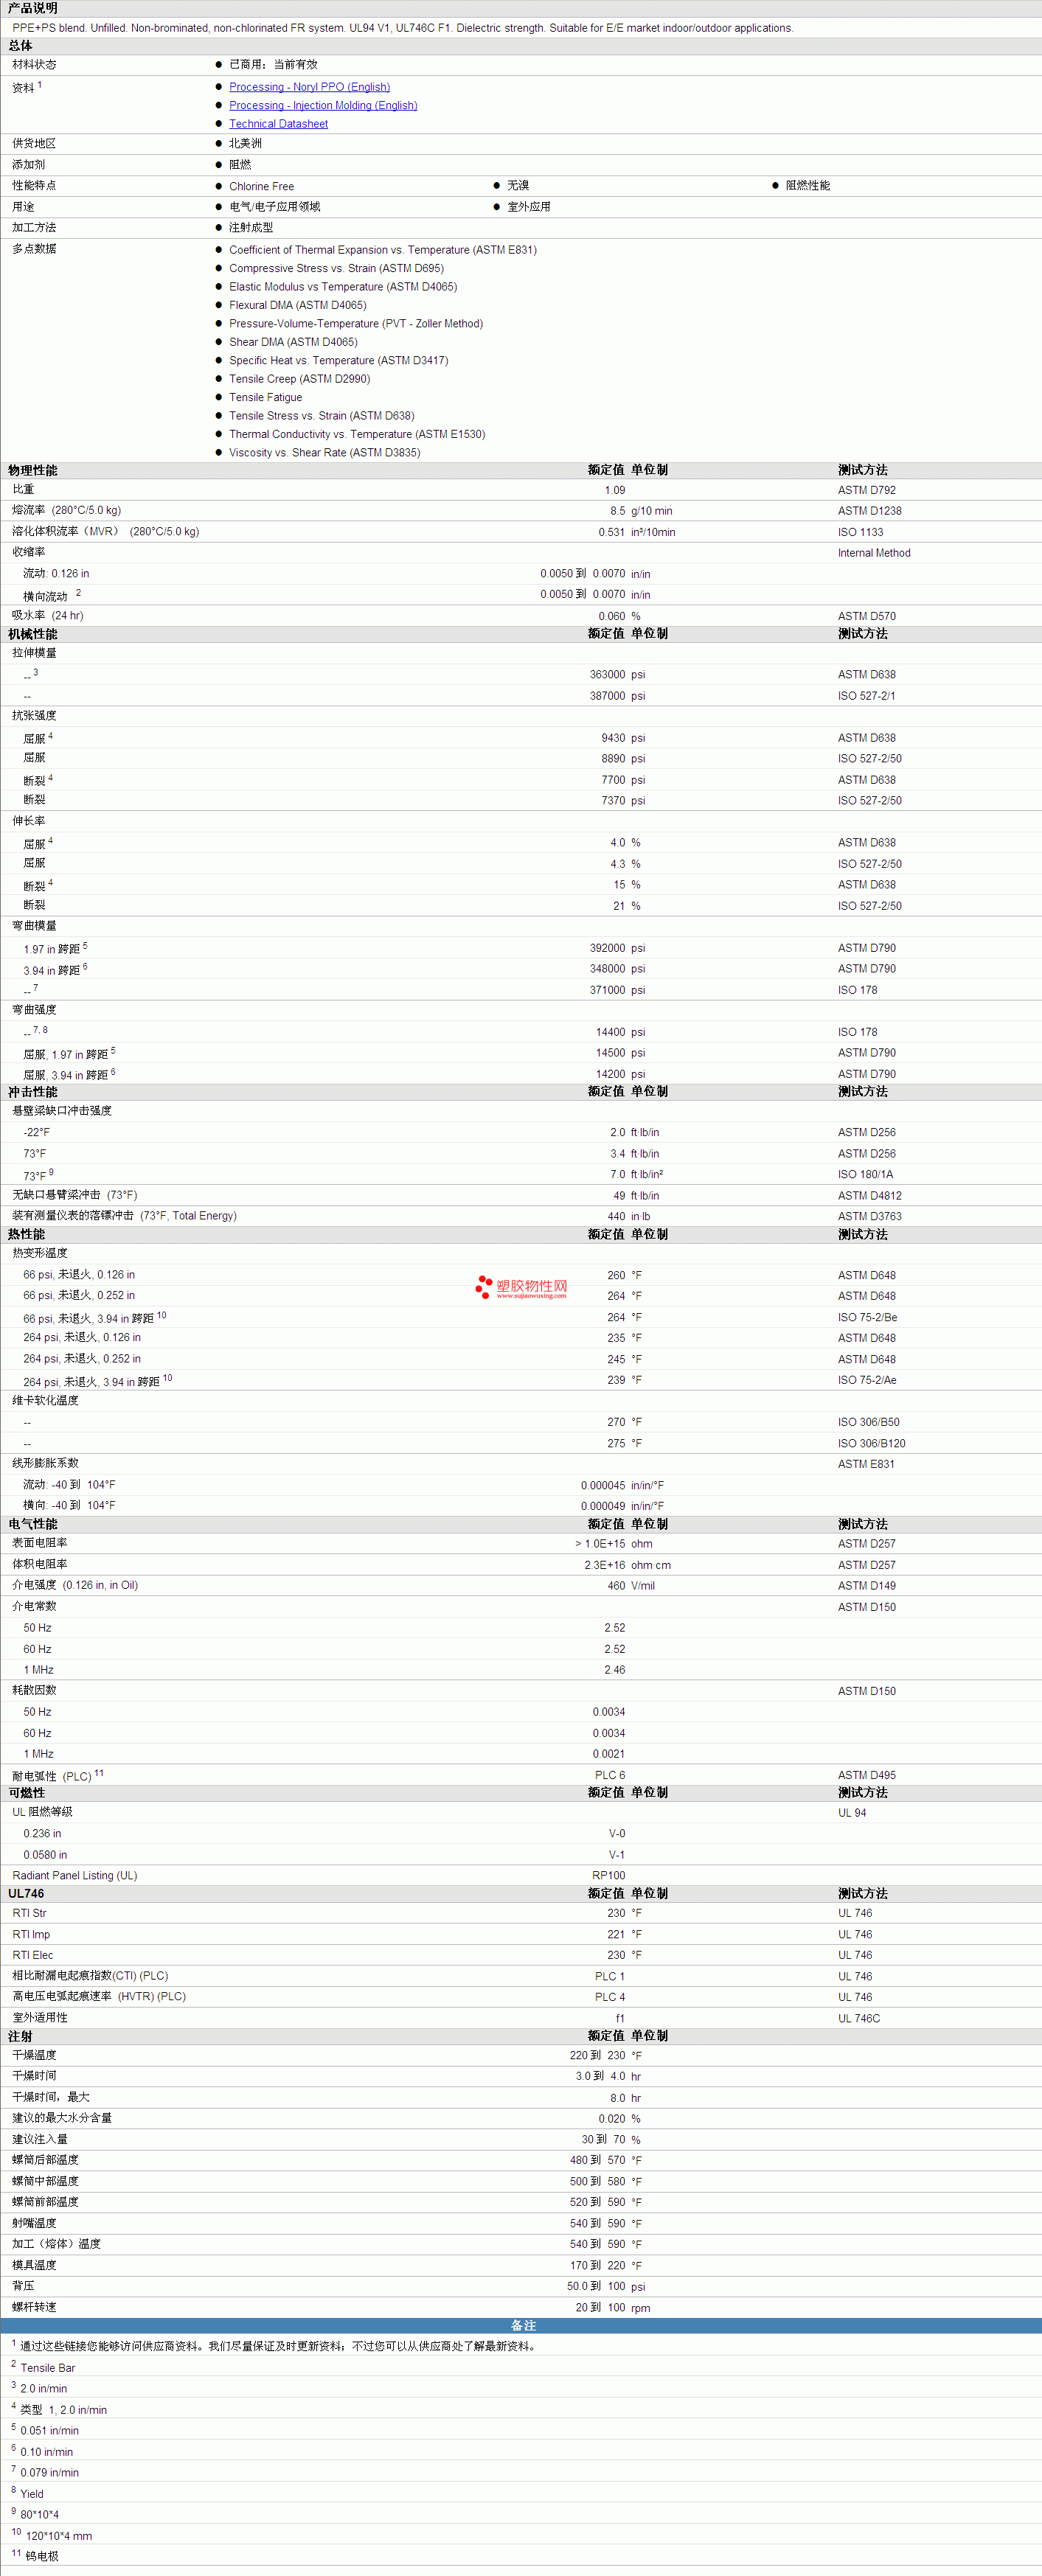This screenshot has height=2576, width=1042.
Task: Open the Processing - Injection Molding (English) link
Action: pyautogui.click(x=323, y=105)
